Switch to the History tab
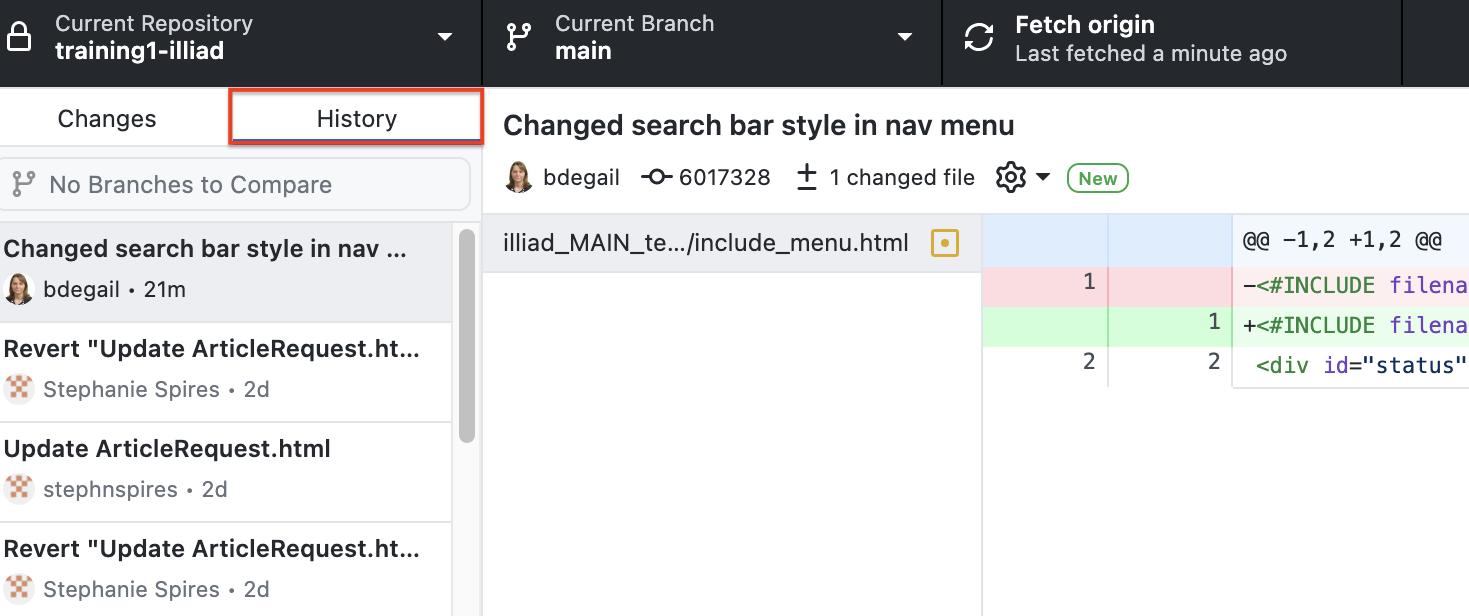1469x616 pixels. pyautogui.click(x=355, y=118)
